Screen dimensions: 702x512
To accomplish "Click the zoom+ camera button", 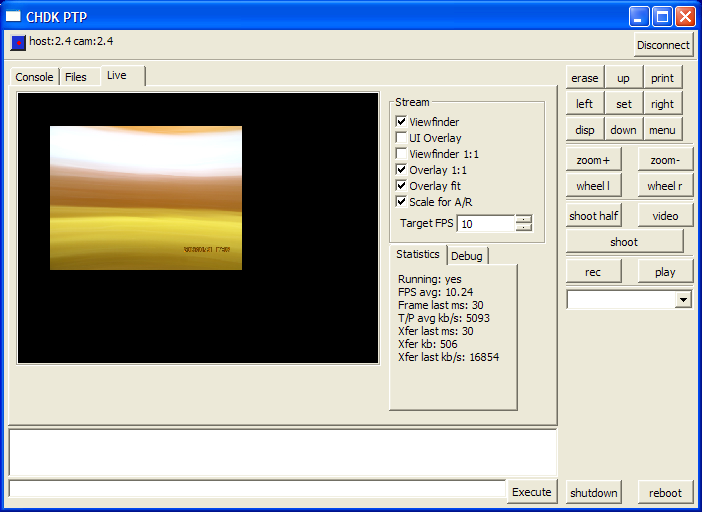I will click(x=593, y=160).
